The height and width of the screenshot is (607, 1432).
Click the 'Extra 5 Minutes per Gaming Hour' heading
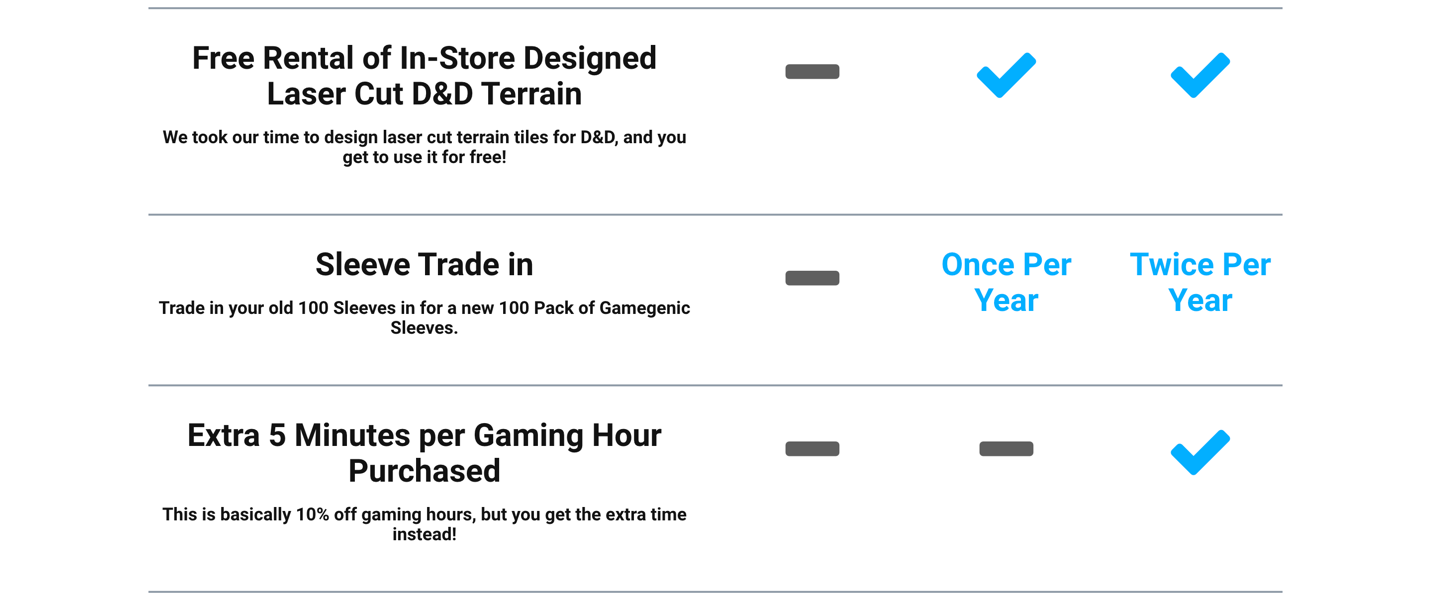[424, 435]
